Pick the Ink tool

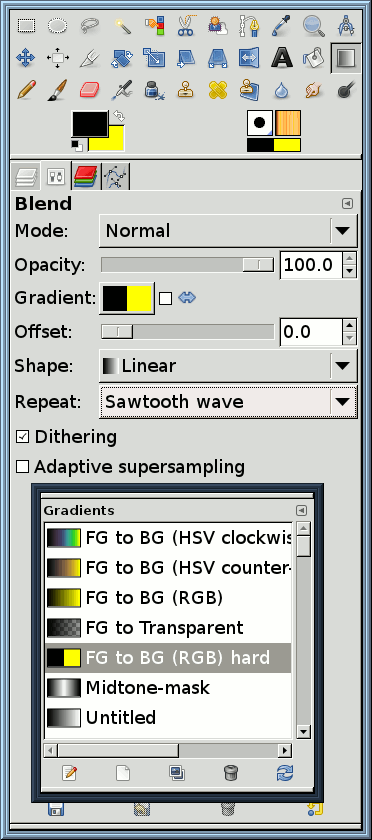[154, 90]
